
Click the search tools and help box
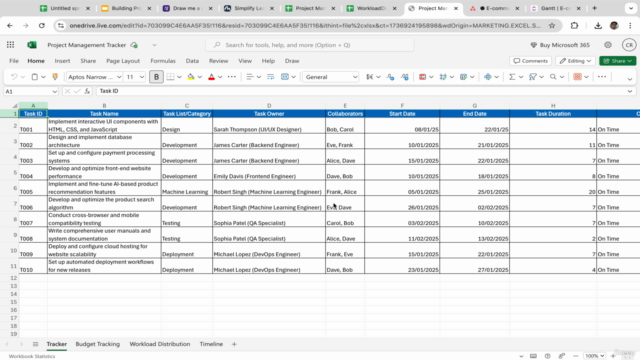(310, 45)
